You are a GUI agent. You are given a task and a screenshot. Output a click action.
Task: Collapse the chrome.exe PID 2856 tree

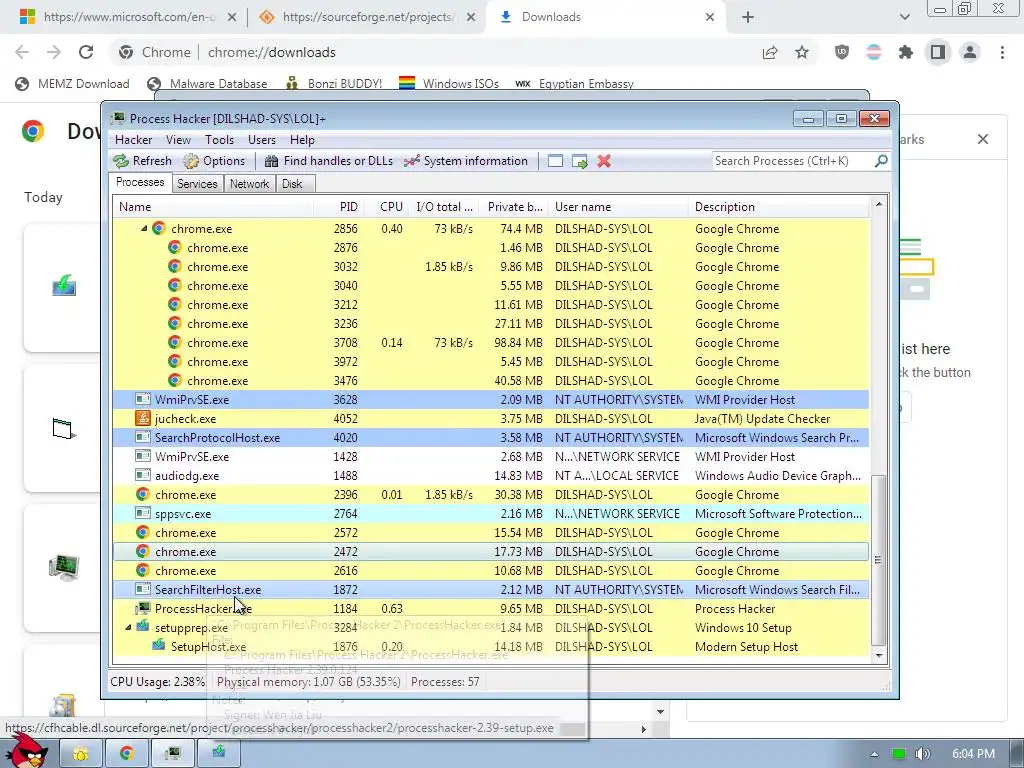click(144, 229)
